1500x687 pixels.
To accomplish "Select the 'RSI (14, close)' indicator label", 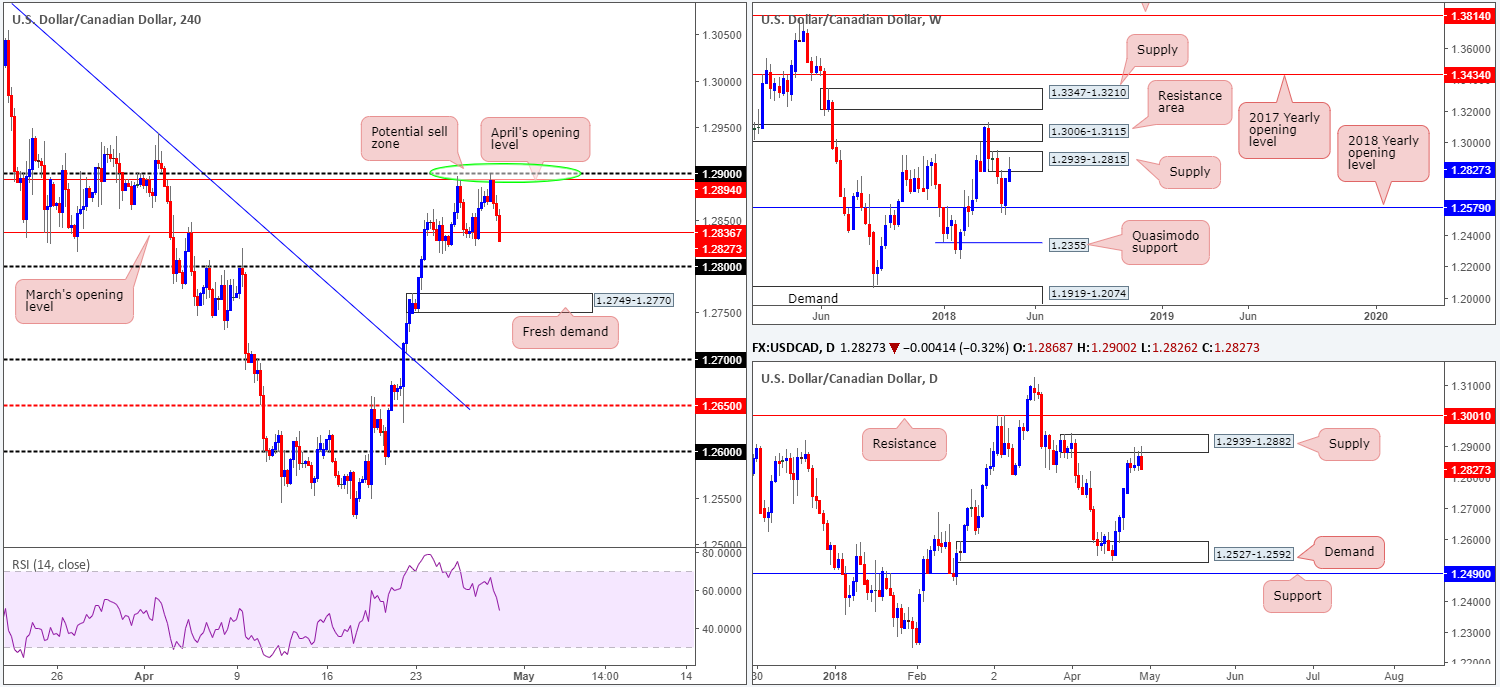I will [50, 564].
